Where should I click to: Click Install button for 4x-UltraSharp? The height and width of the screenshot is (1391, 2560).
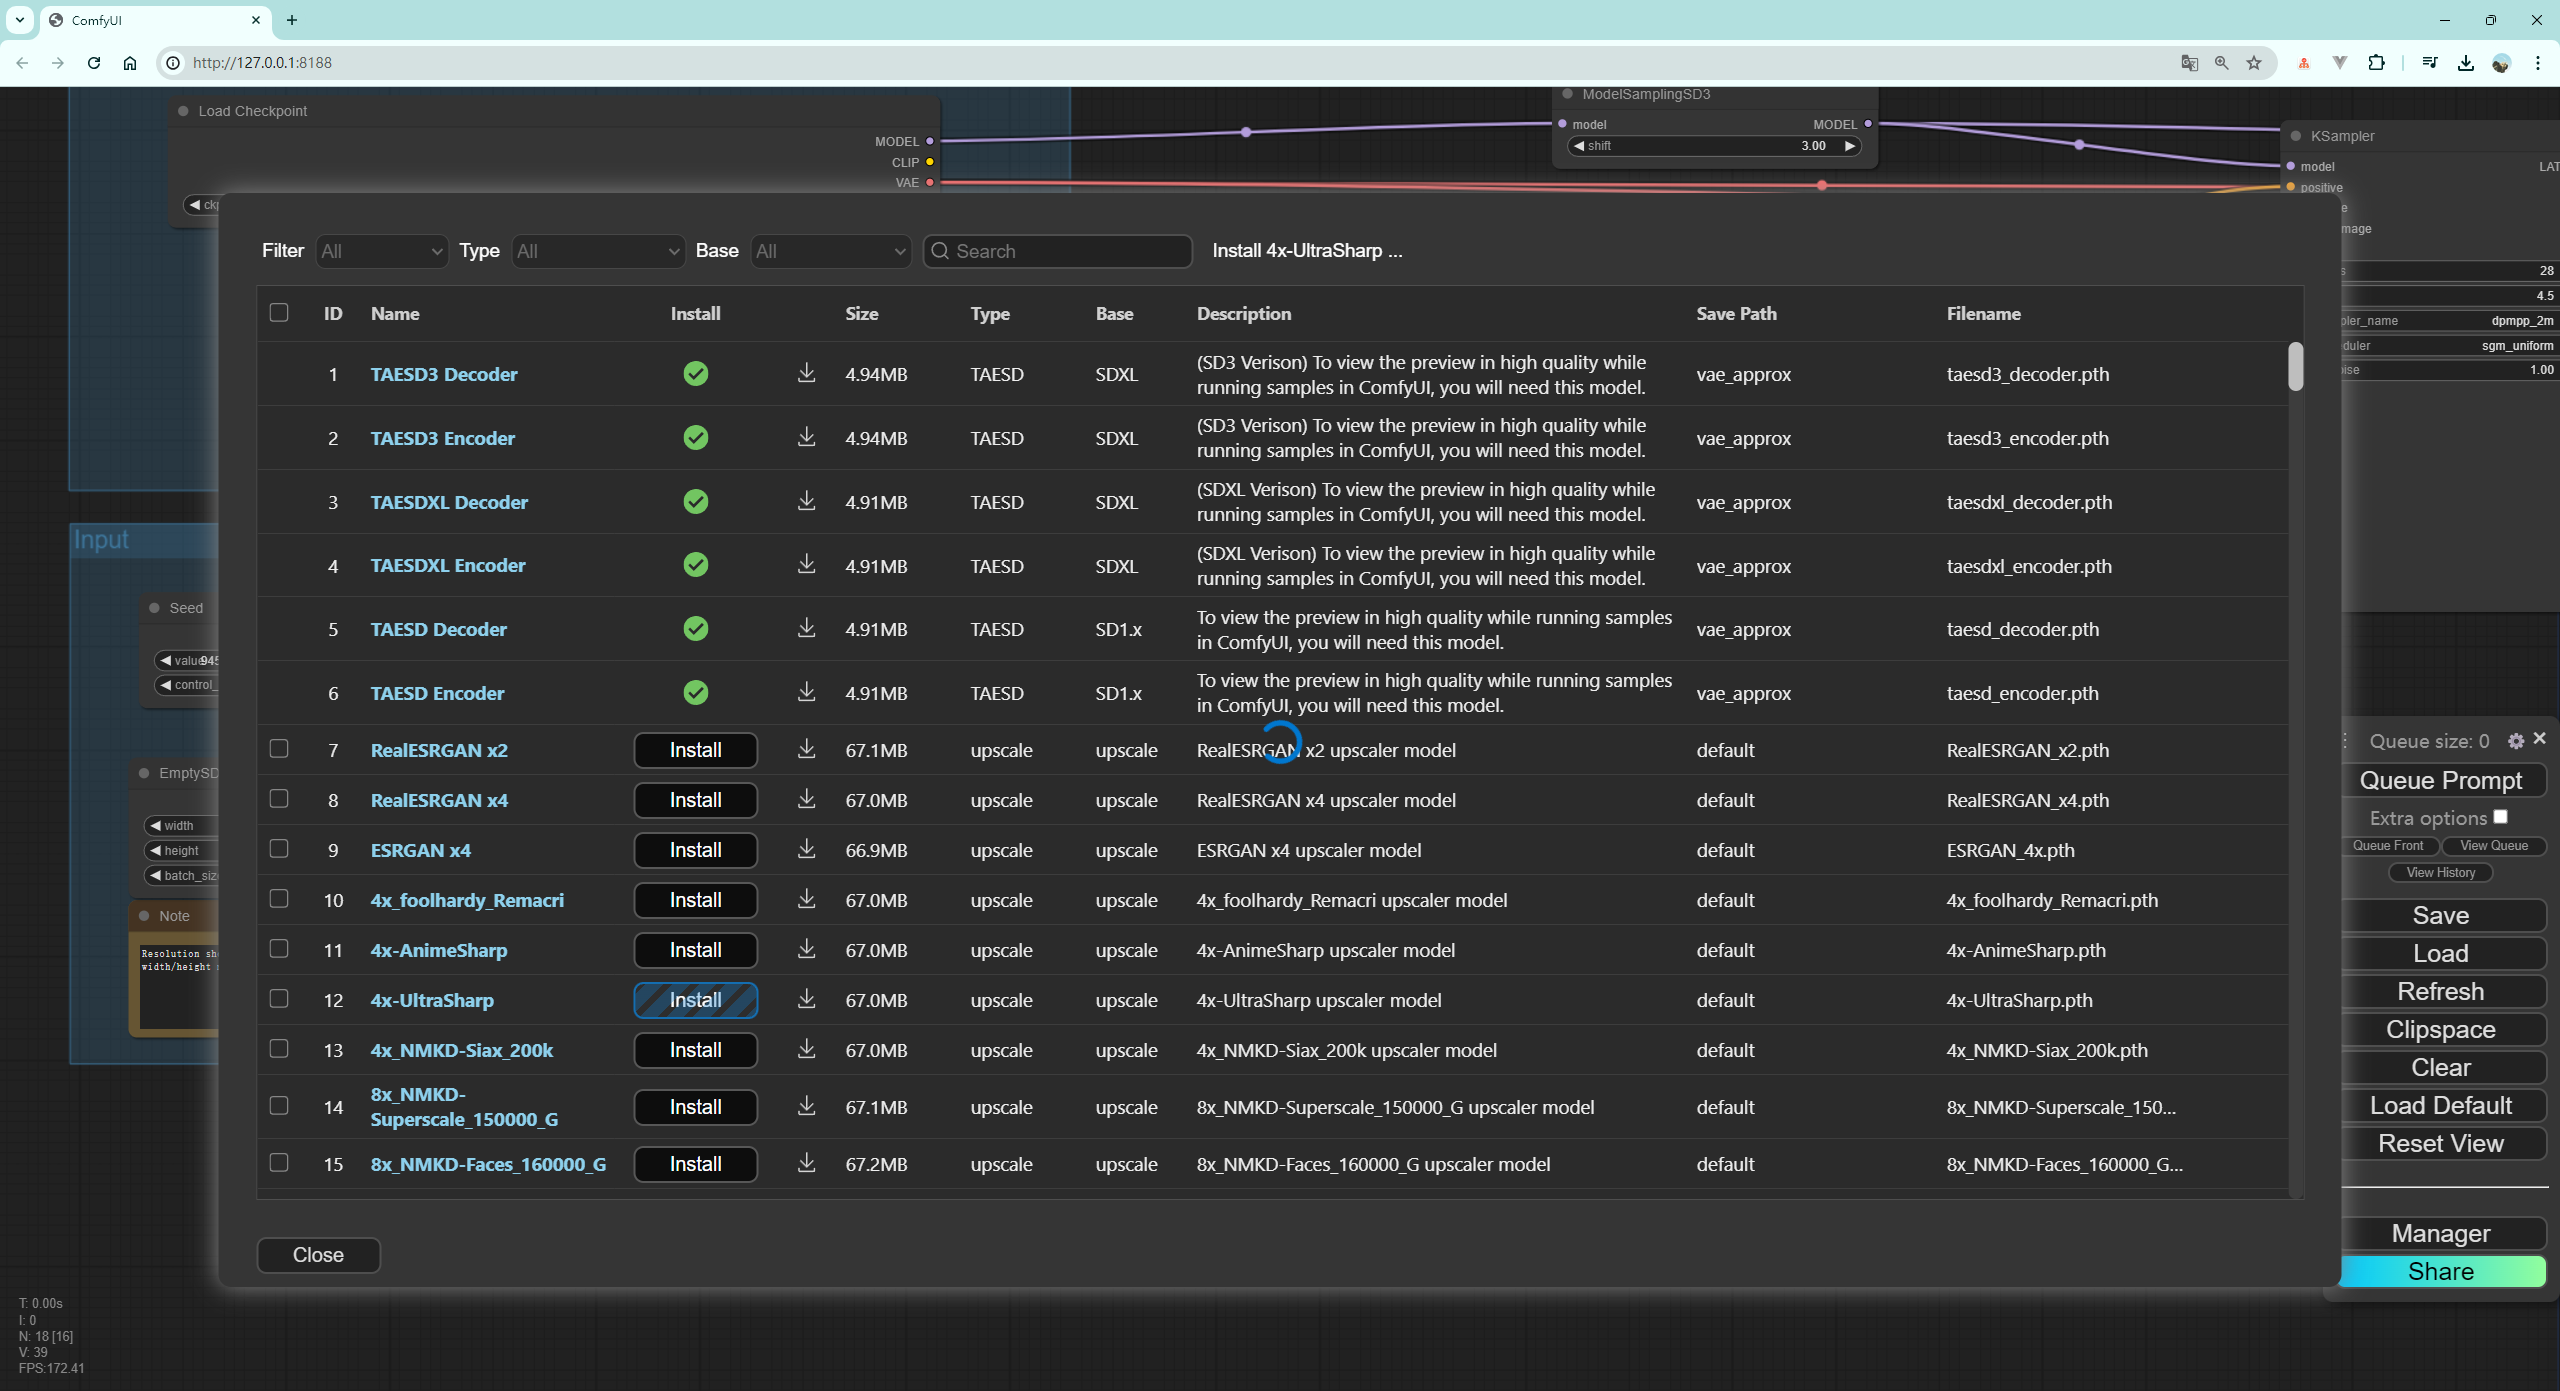[696, 1000]
